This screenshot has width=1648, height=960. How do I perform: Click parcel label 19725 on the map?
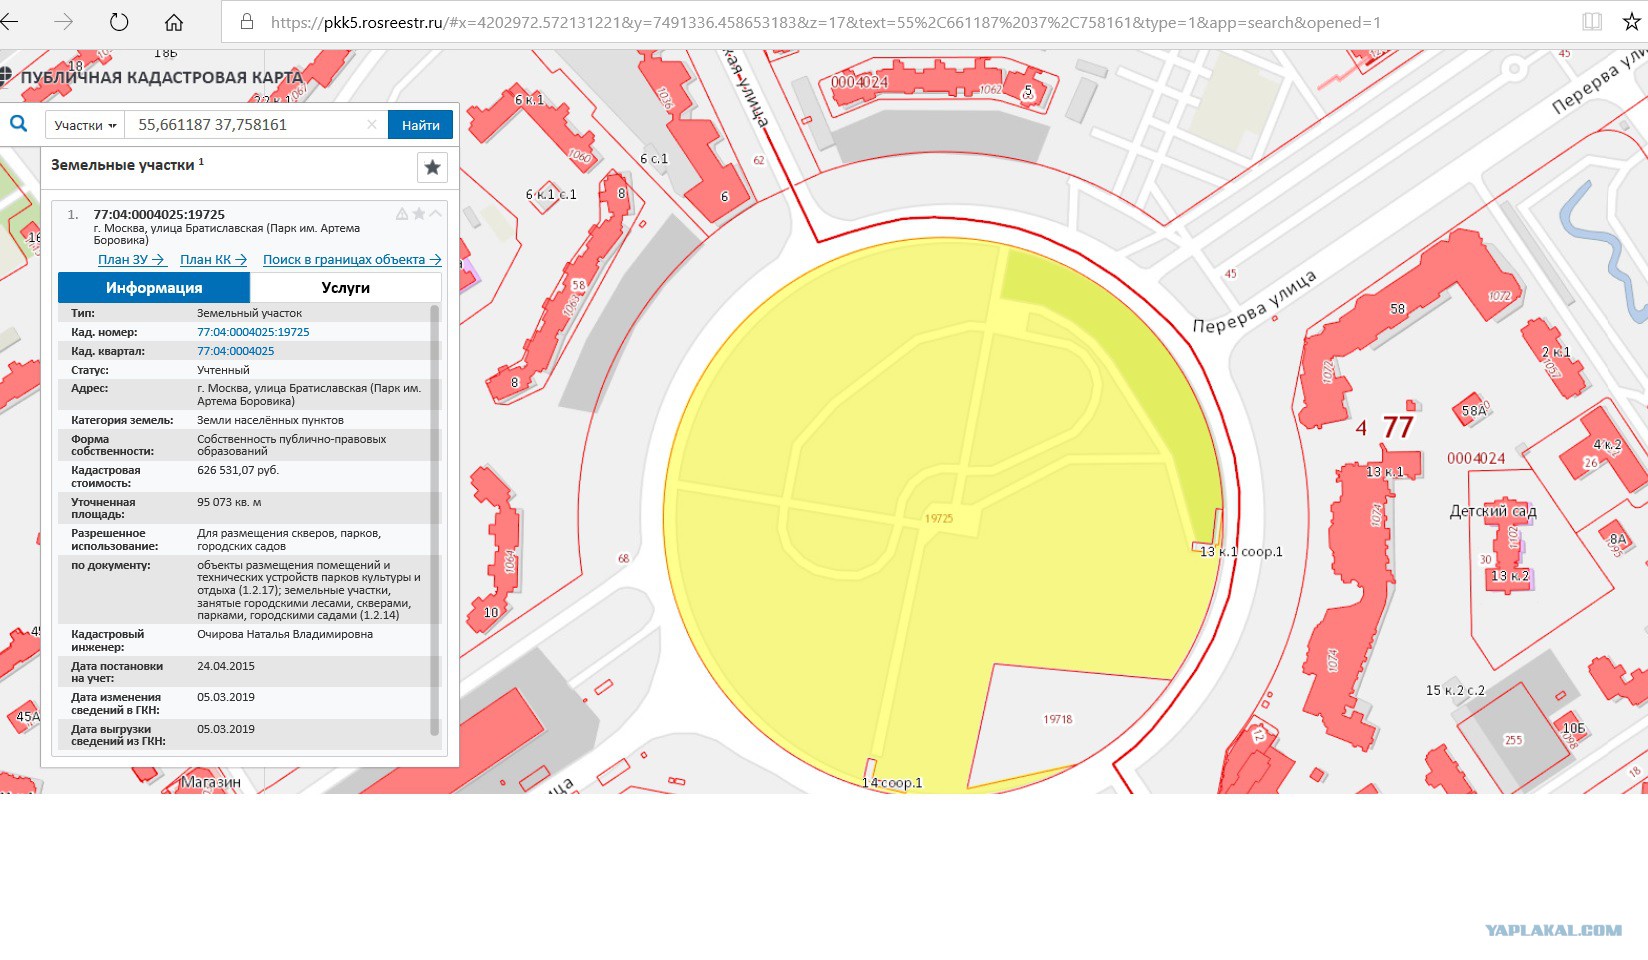click(x=939, y=518)
